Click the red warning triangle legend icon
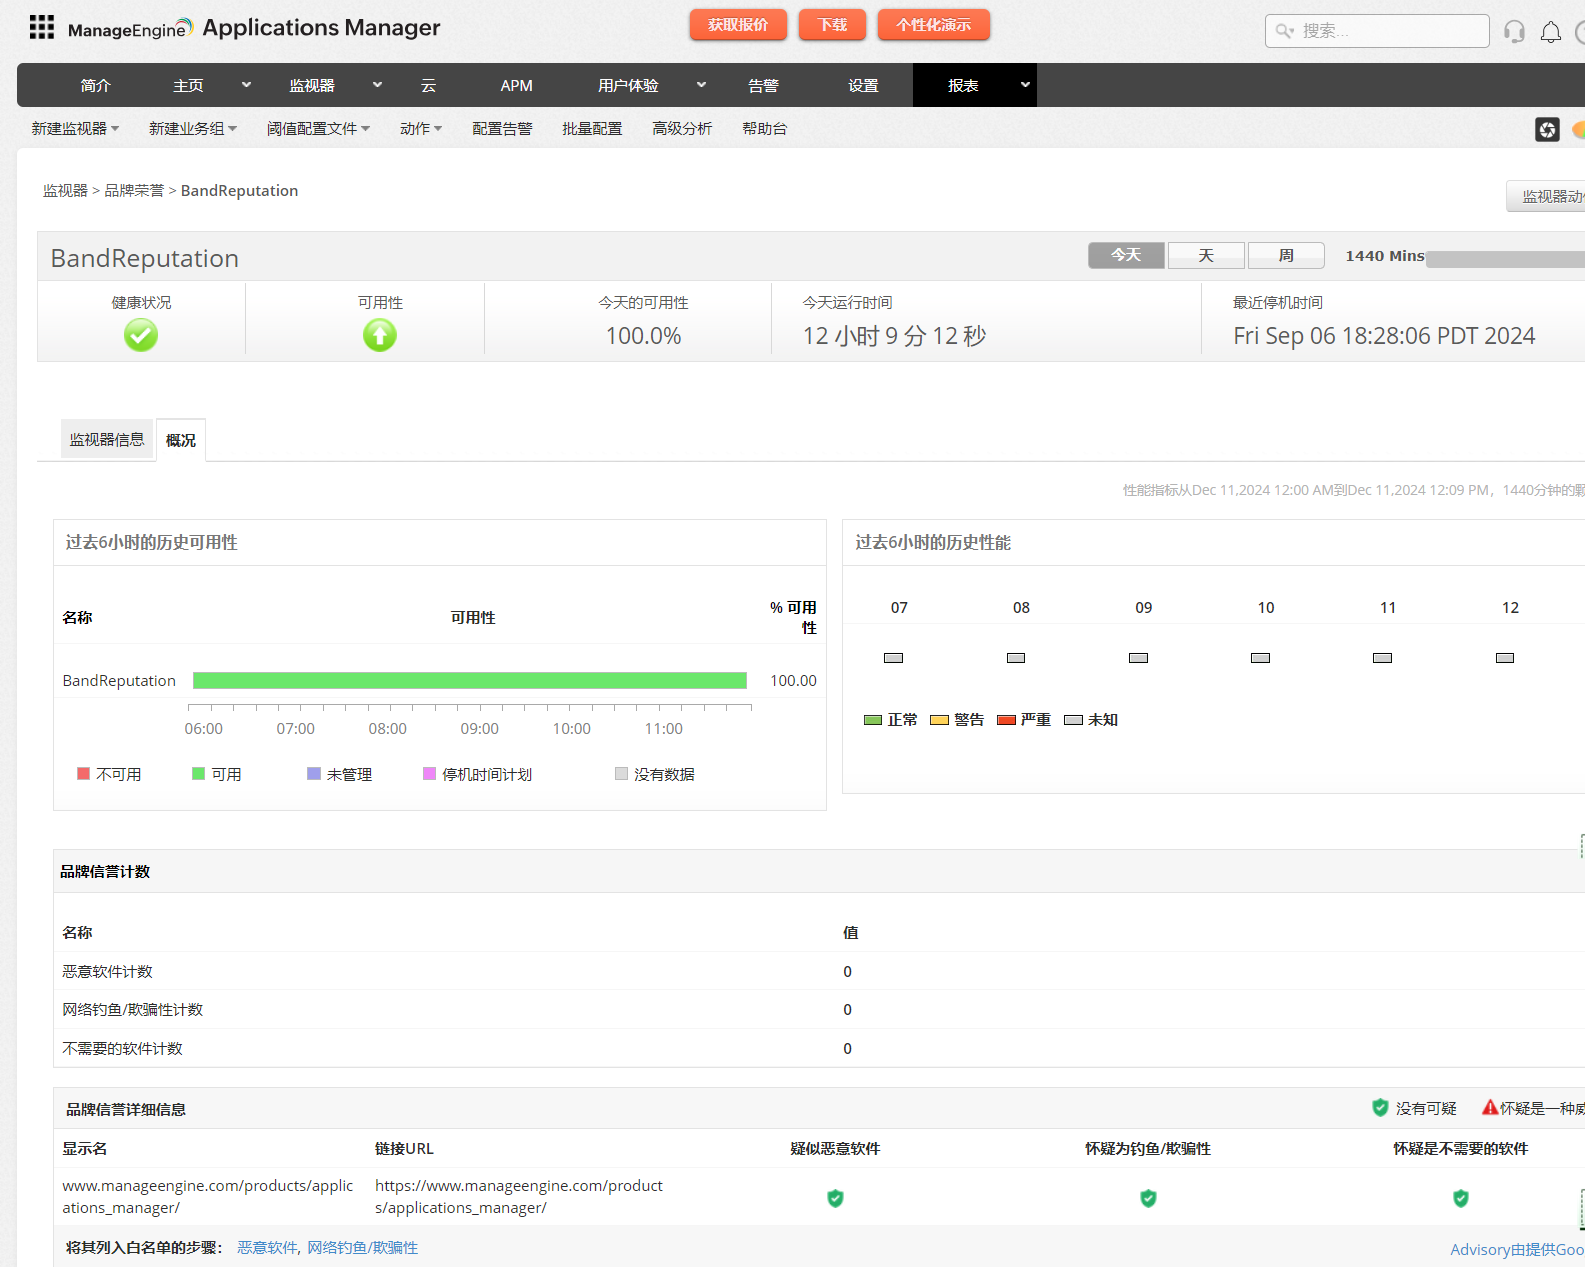 (x=1490, y=1108)
